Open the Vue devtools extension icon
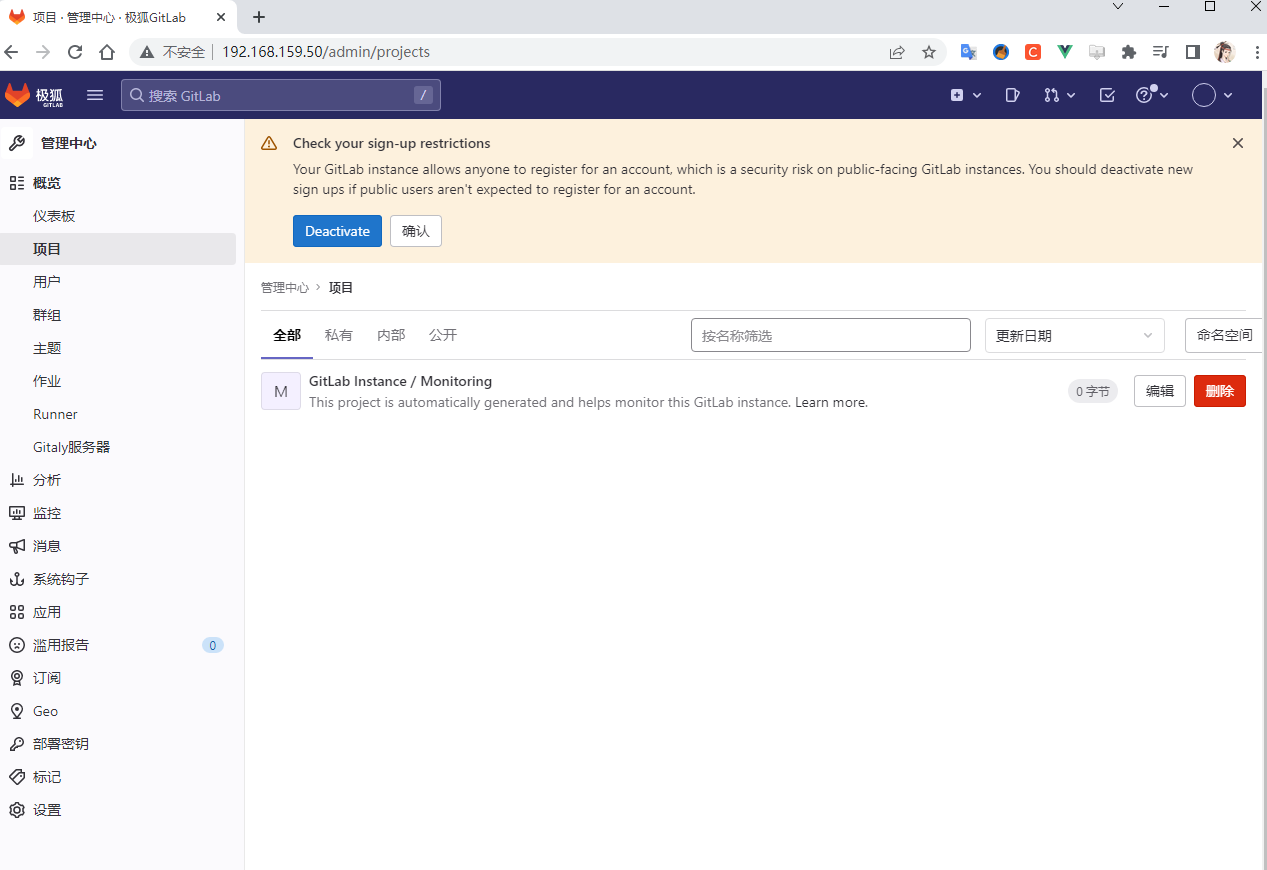The image size is (1267, 870). (1065, 52)
